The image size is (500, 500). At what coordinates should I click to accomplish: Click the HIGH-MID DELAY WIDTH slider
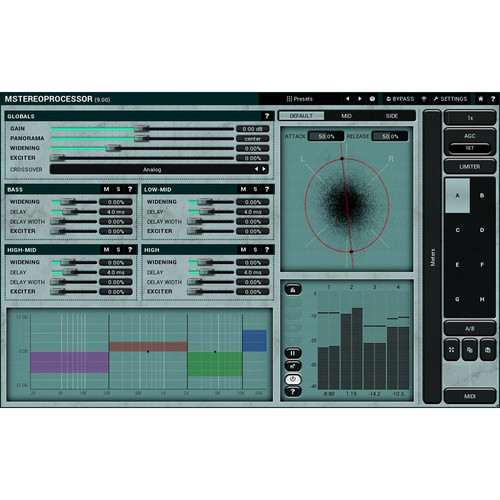[x=74, y=282]
